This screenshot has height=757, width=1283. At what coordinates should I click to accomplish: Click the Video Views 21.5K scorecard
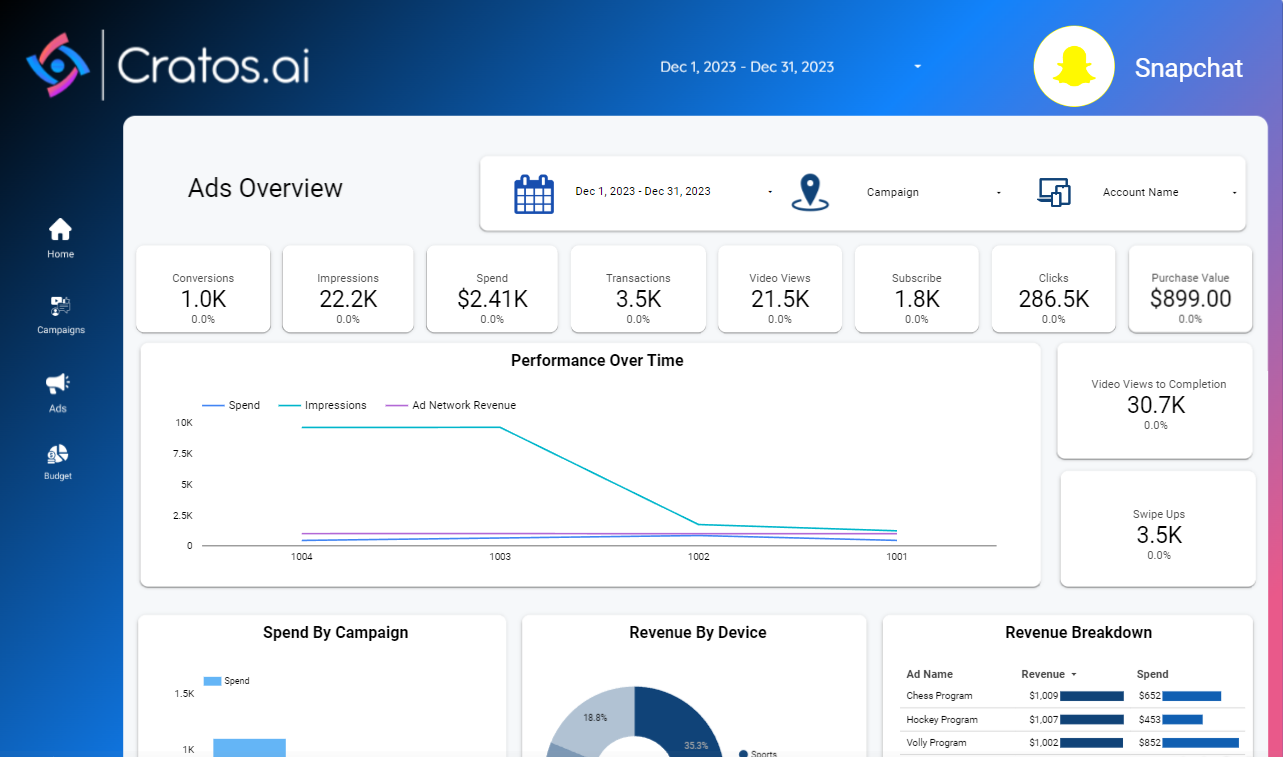pos(780,289)
